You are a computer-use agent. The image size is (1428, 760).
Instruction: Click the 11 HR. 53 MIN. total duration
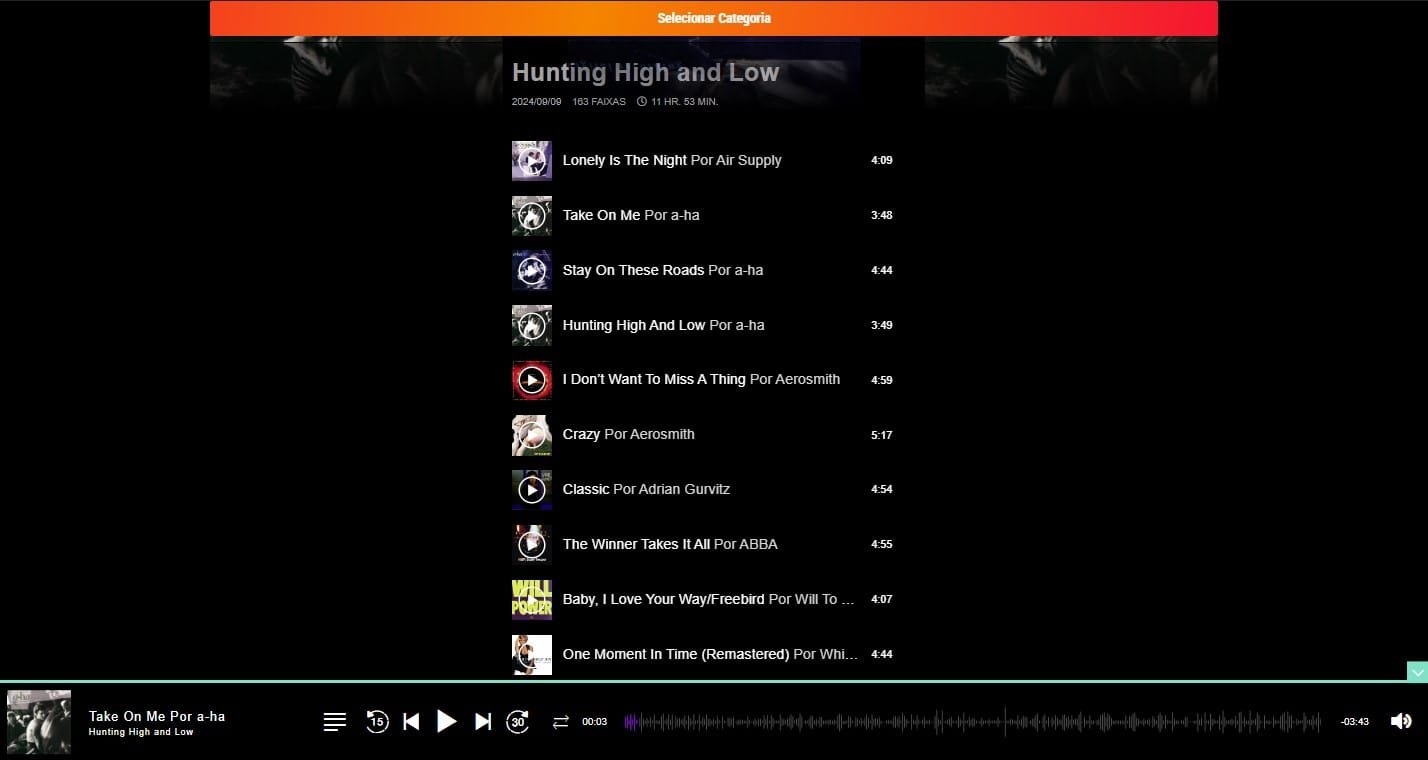678,102
